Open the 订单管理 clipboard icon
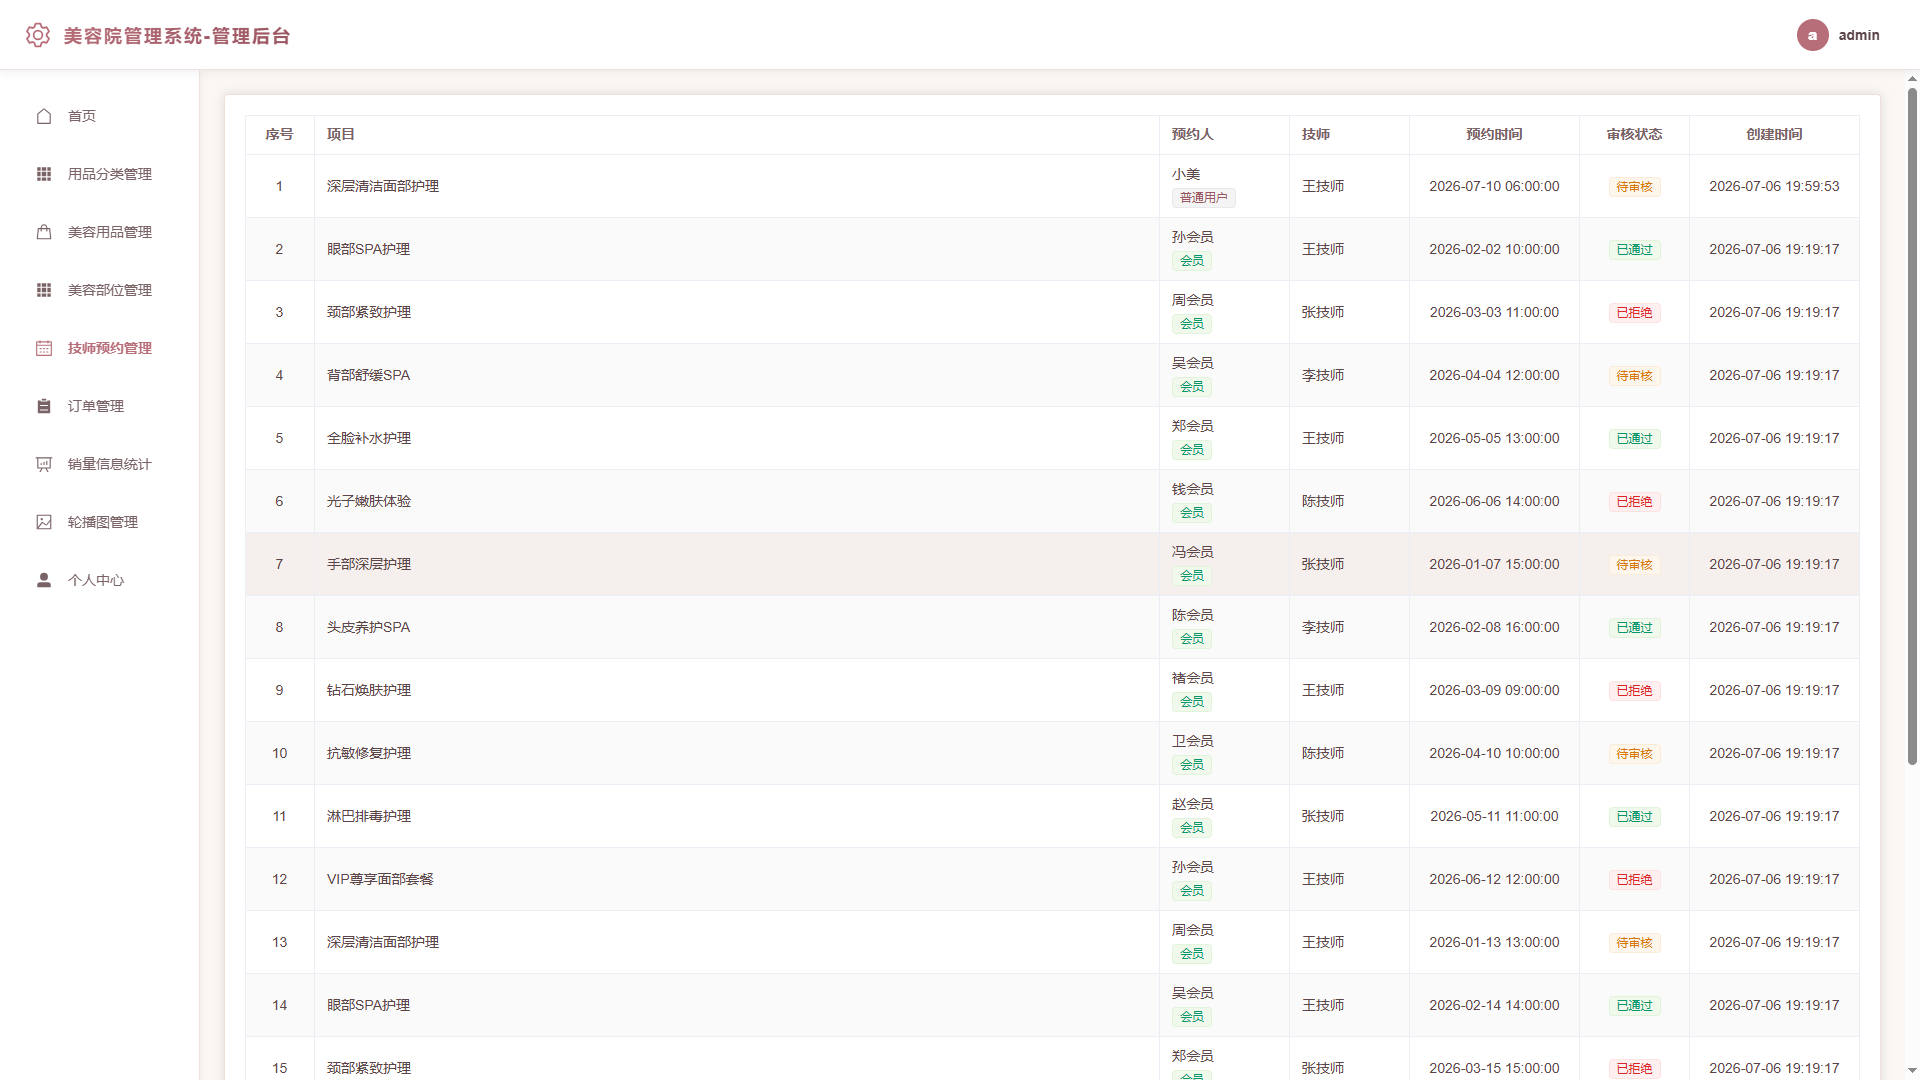 click(x=44, y=406)
